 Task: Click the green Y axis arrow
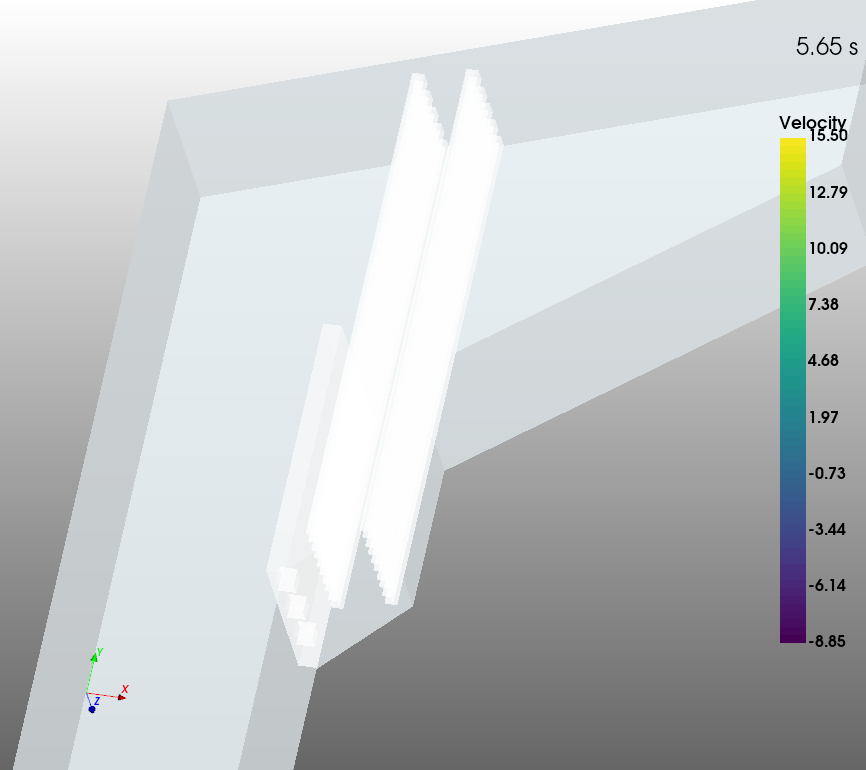pyautogui.click(x=94, y=657)
